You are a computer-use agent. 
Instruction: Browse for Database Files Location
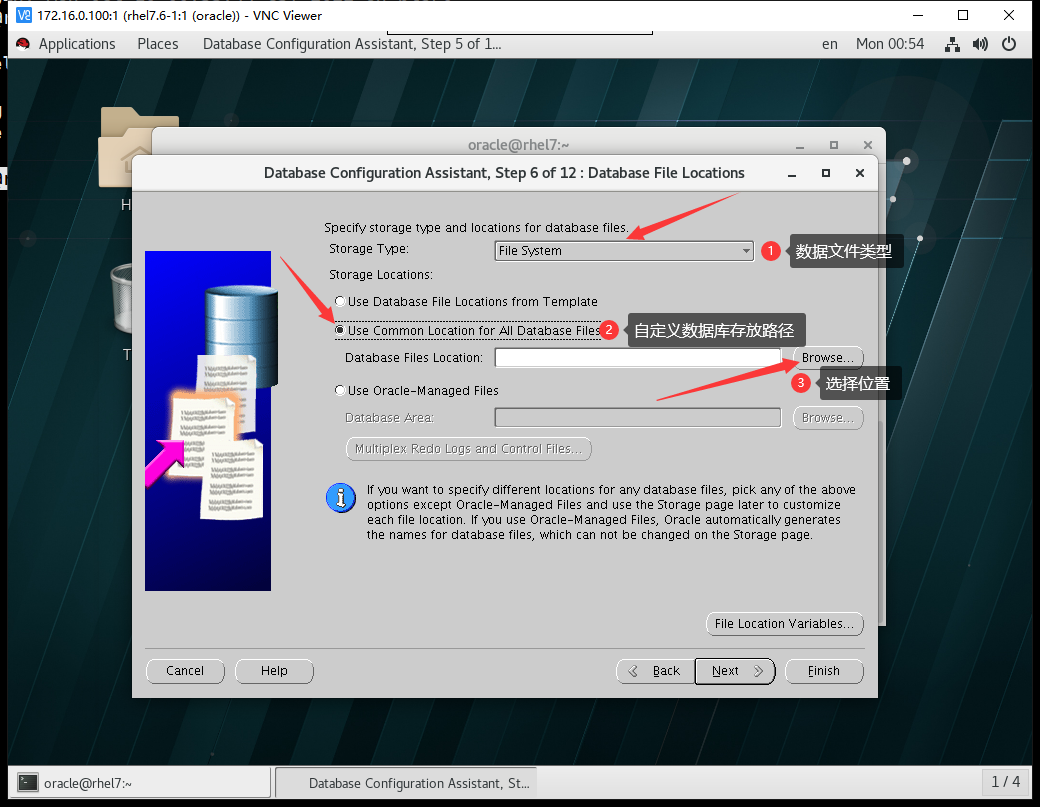pos(828,357)
